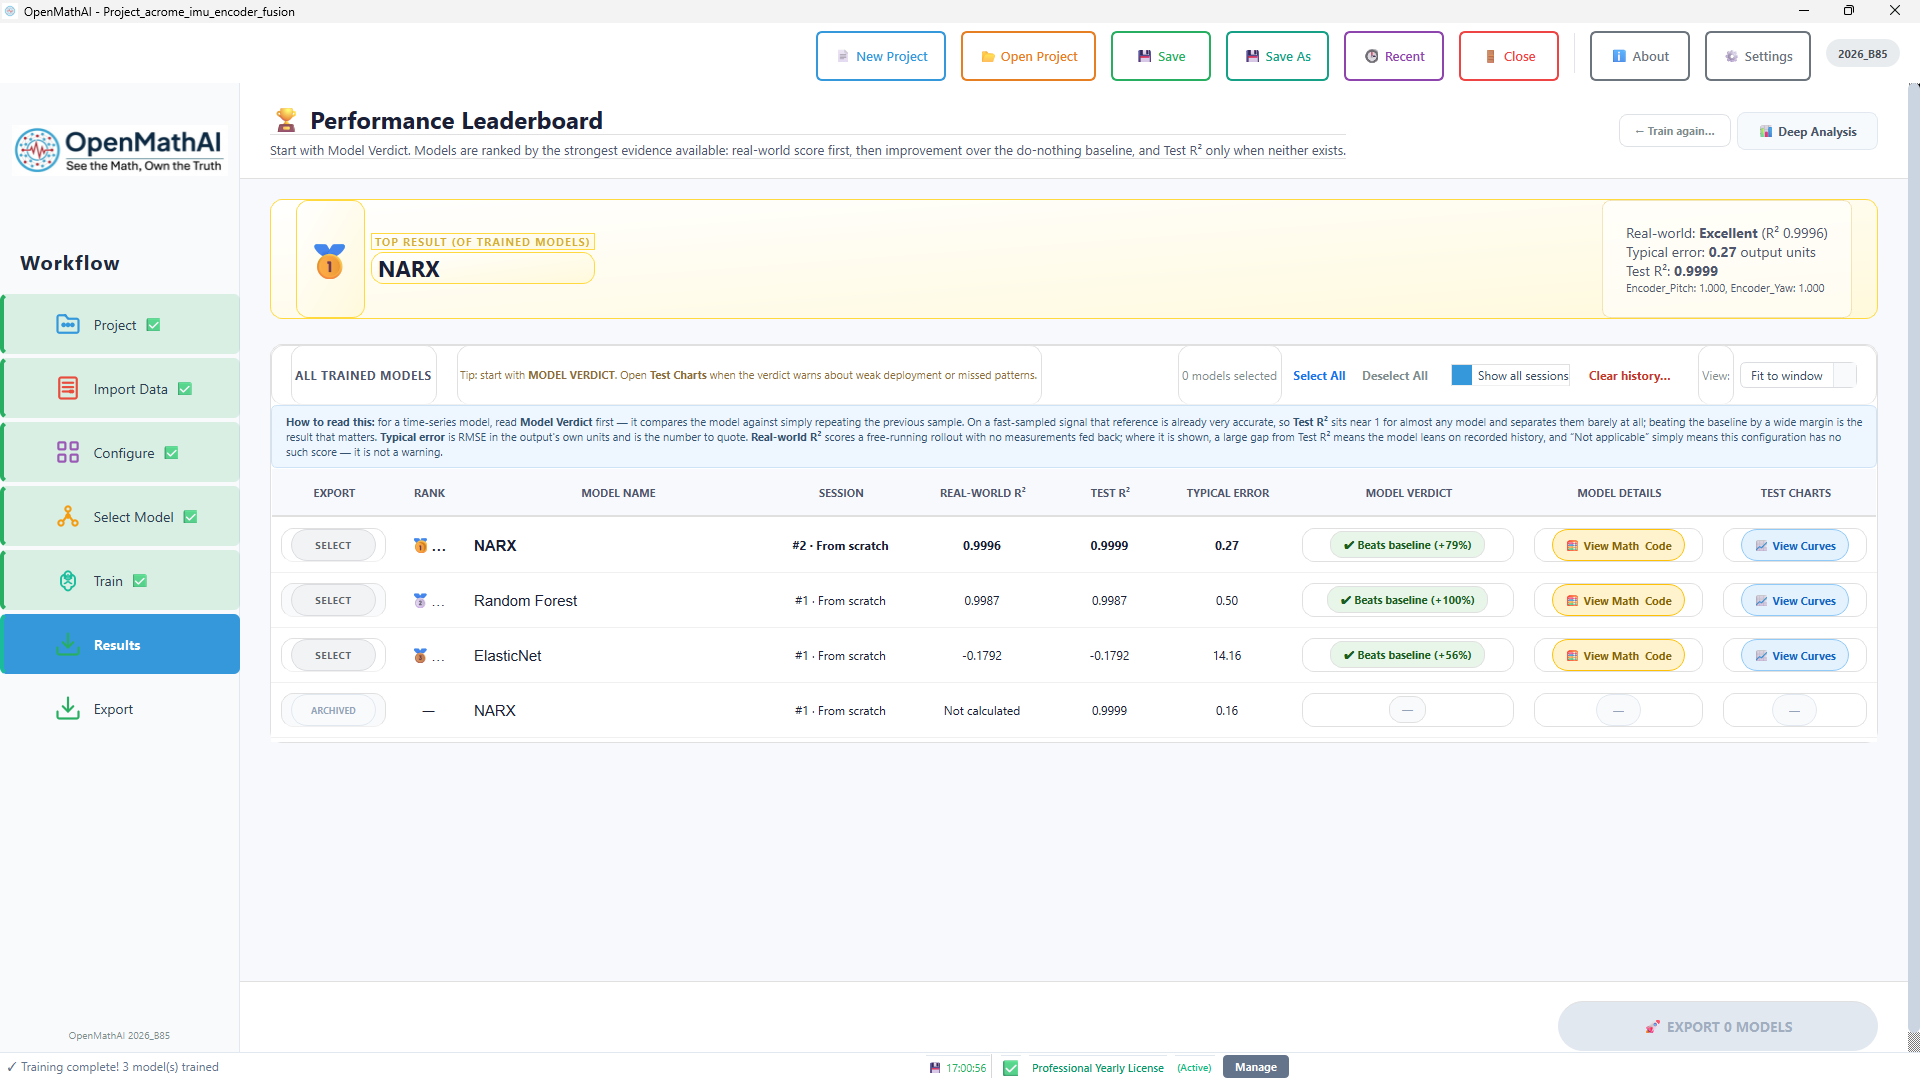
Task: Save the current project
Action: point(1161,56)
